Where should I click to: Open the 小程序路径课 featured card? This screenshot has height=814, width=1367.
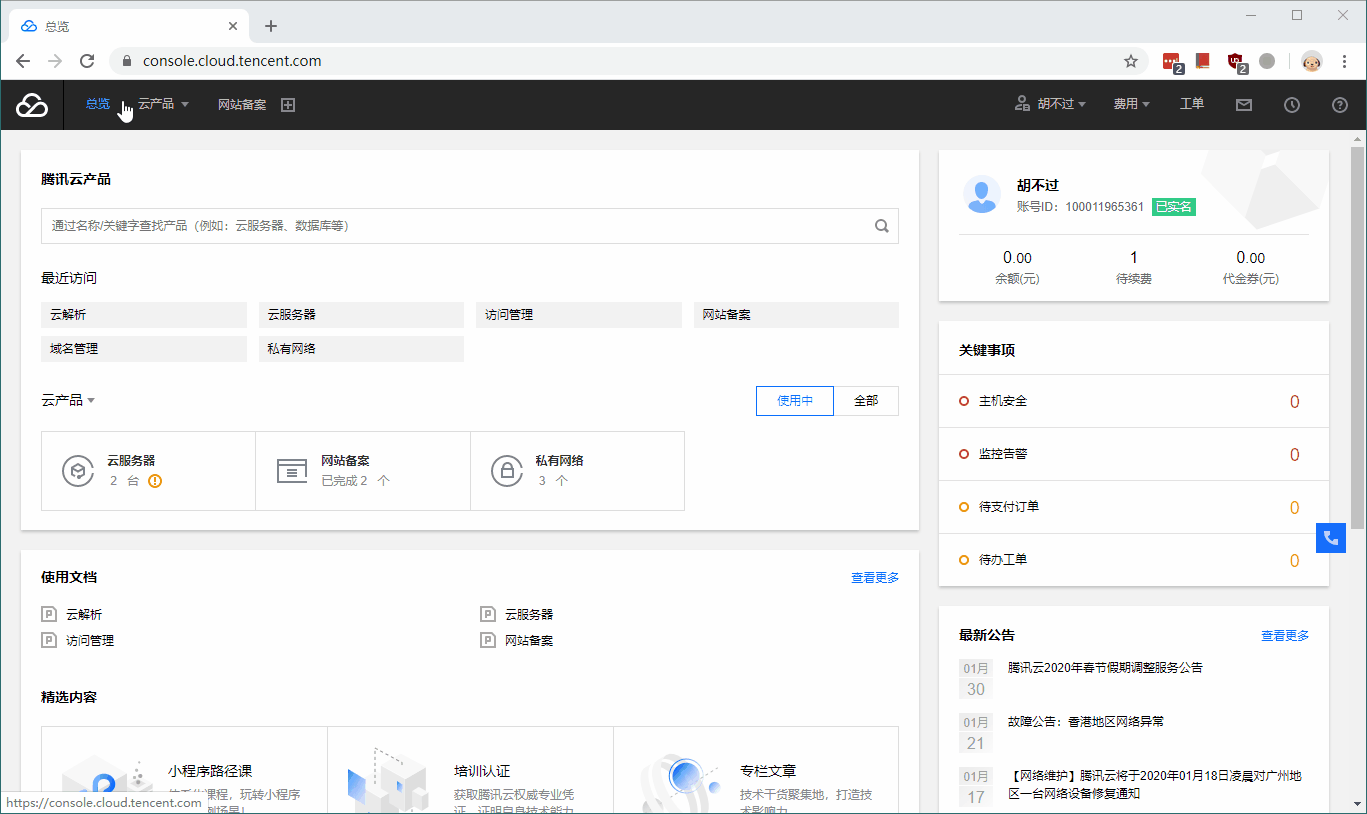(x=184, y=770)
